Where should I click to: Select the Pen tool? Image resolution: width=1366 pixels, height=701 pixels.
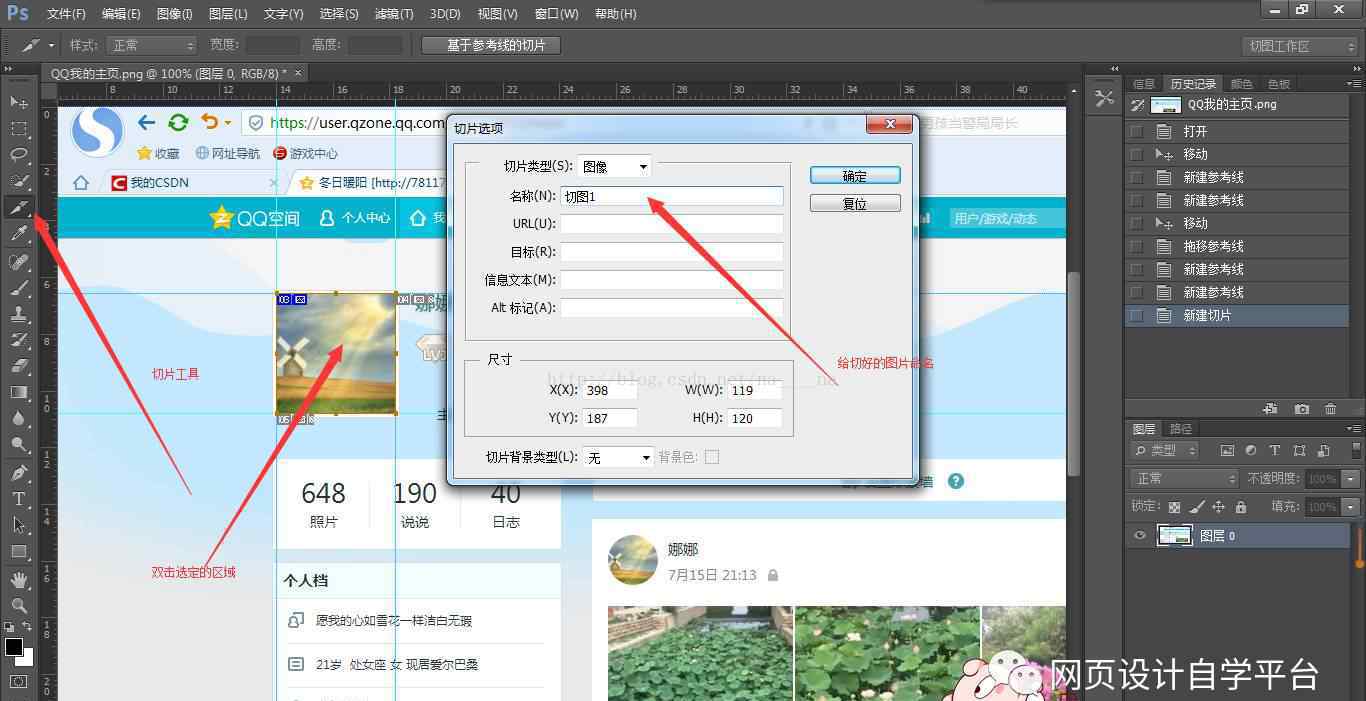pos(19,472)
